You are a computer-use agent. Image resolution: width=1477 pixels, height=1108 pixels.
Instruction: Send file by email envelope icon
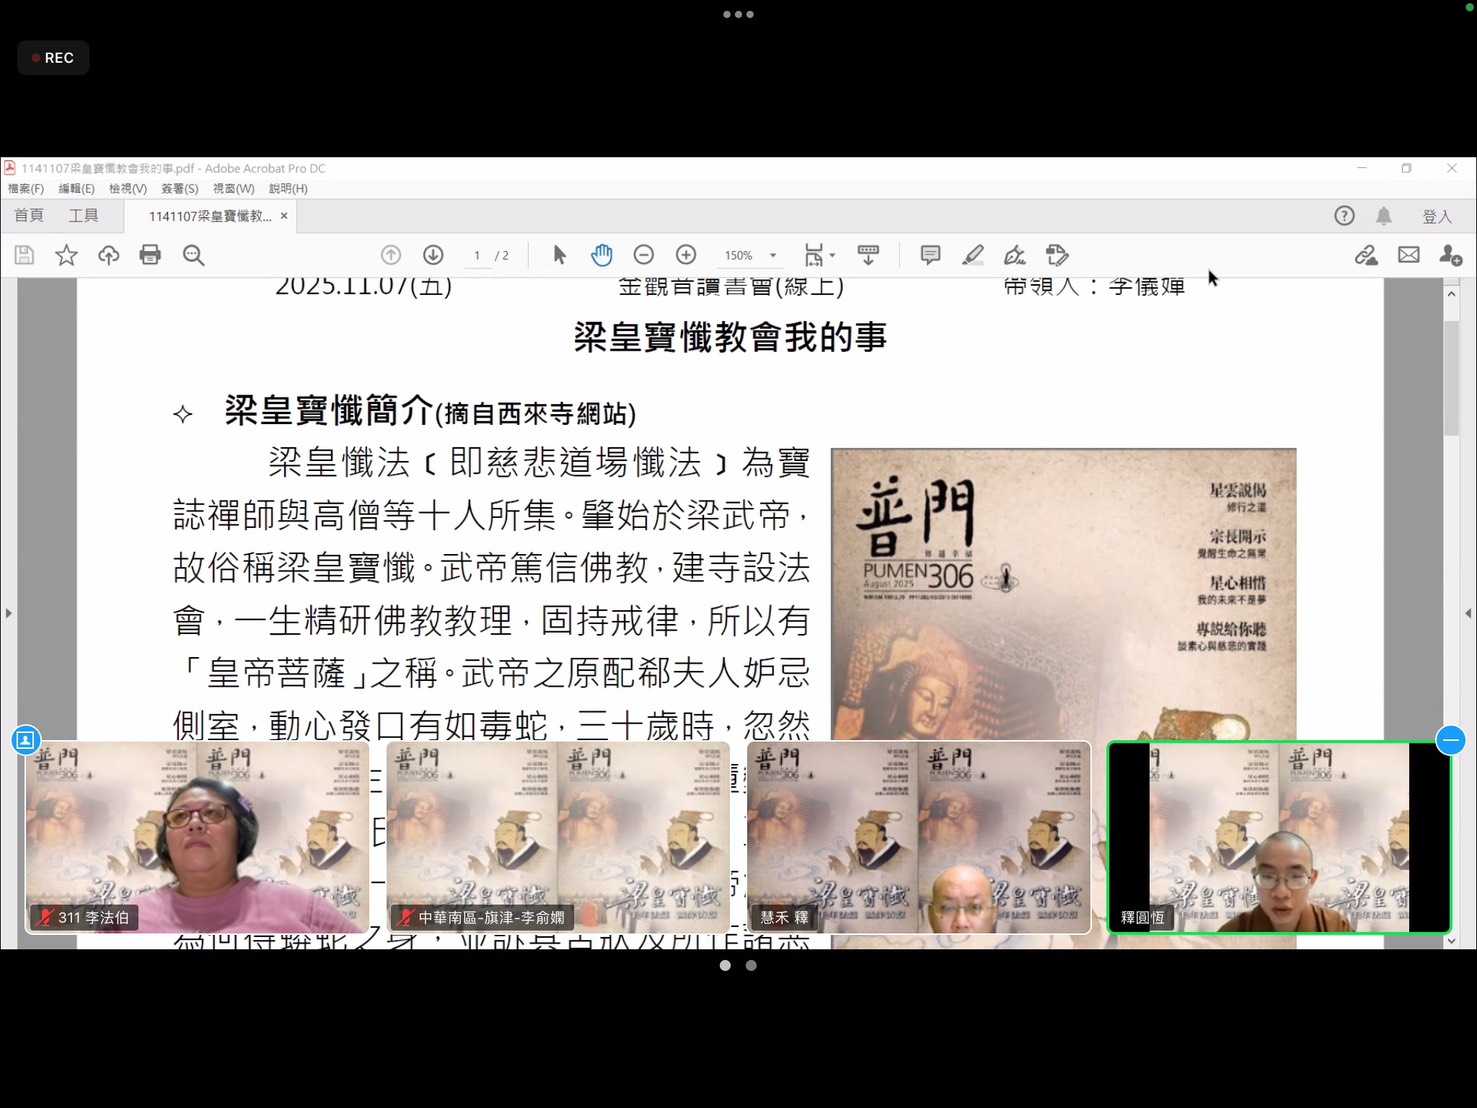1408,255
